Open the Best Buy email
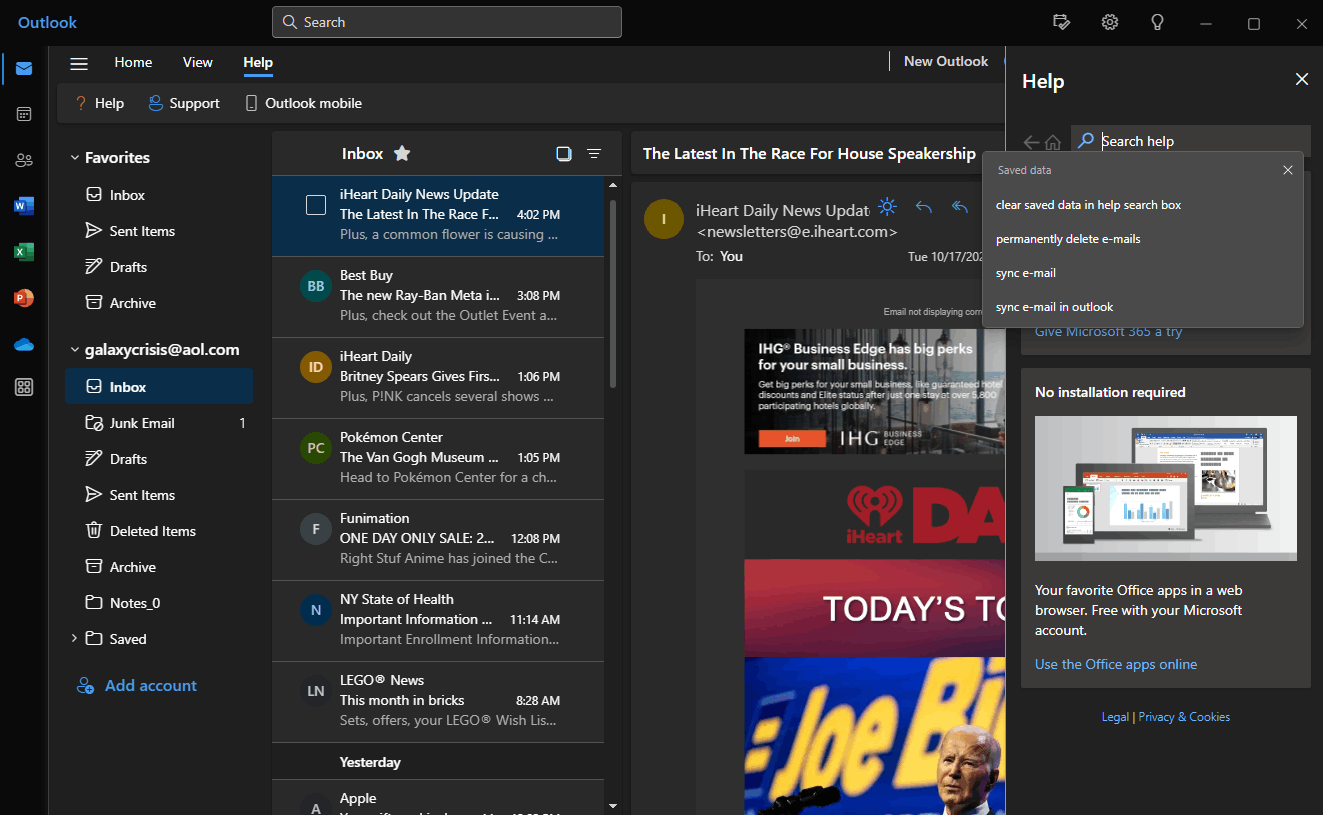 tap(438, 297)
